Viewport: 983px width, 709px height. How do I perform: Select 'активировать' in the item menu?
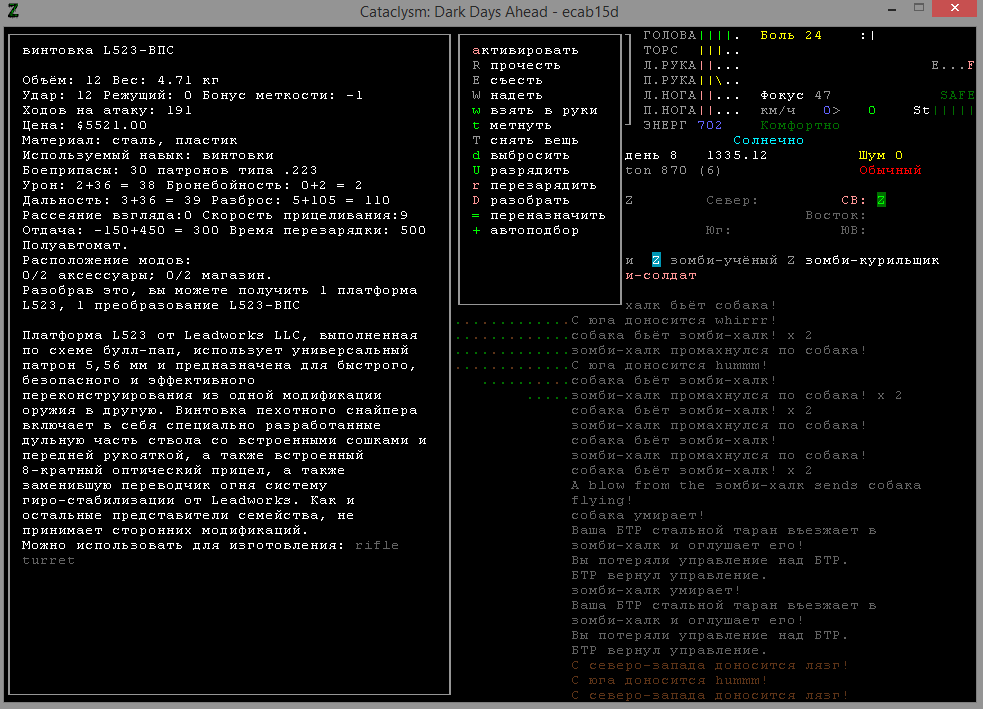[525, 50]
